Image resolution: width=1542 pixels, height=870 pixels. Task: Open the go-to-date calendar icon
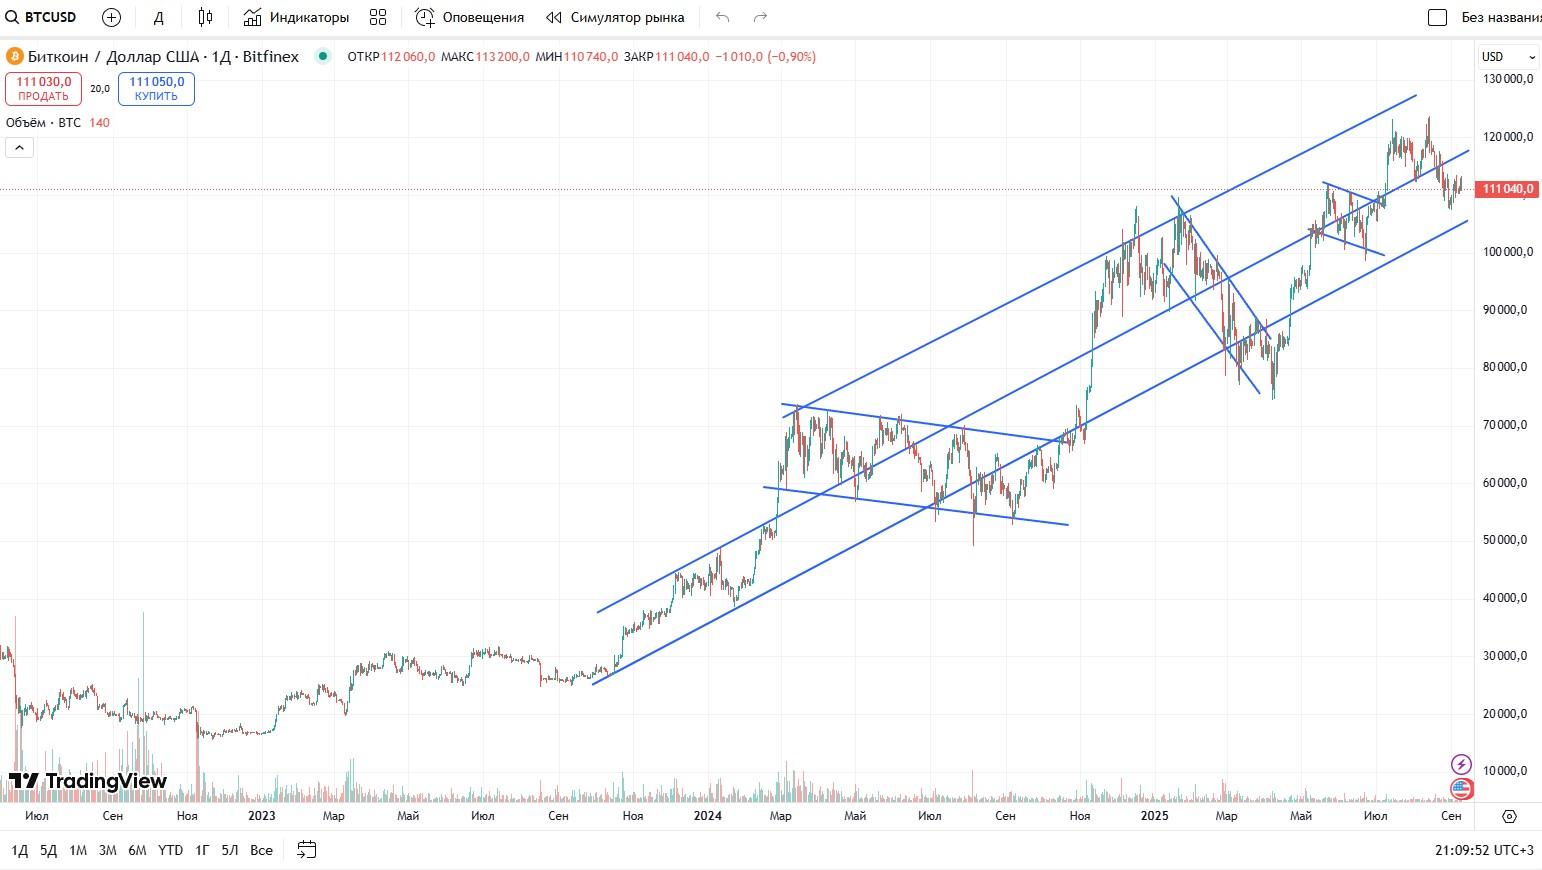307,850
